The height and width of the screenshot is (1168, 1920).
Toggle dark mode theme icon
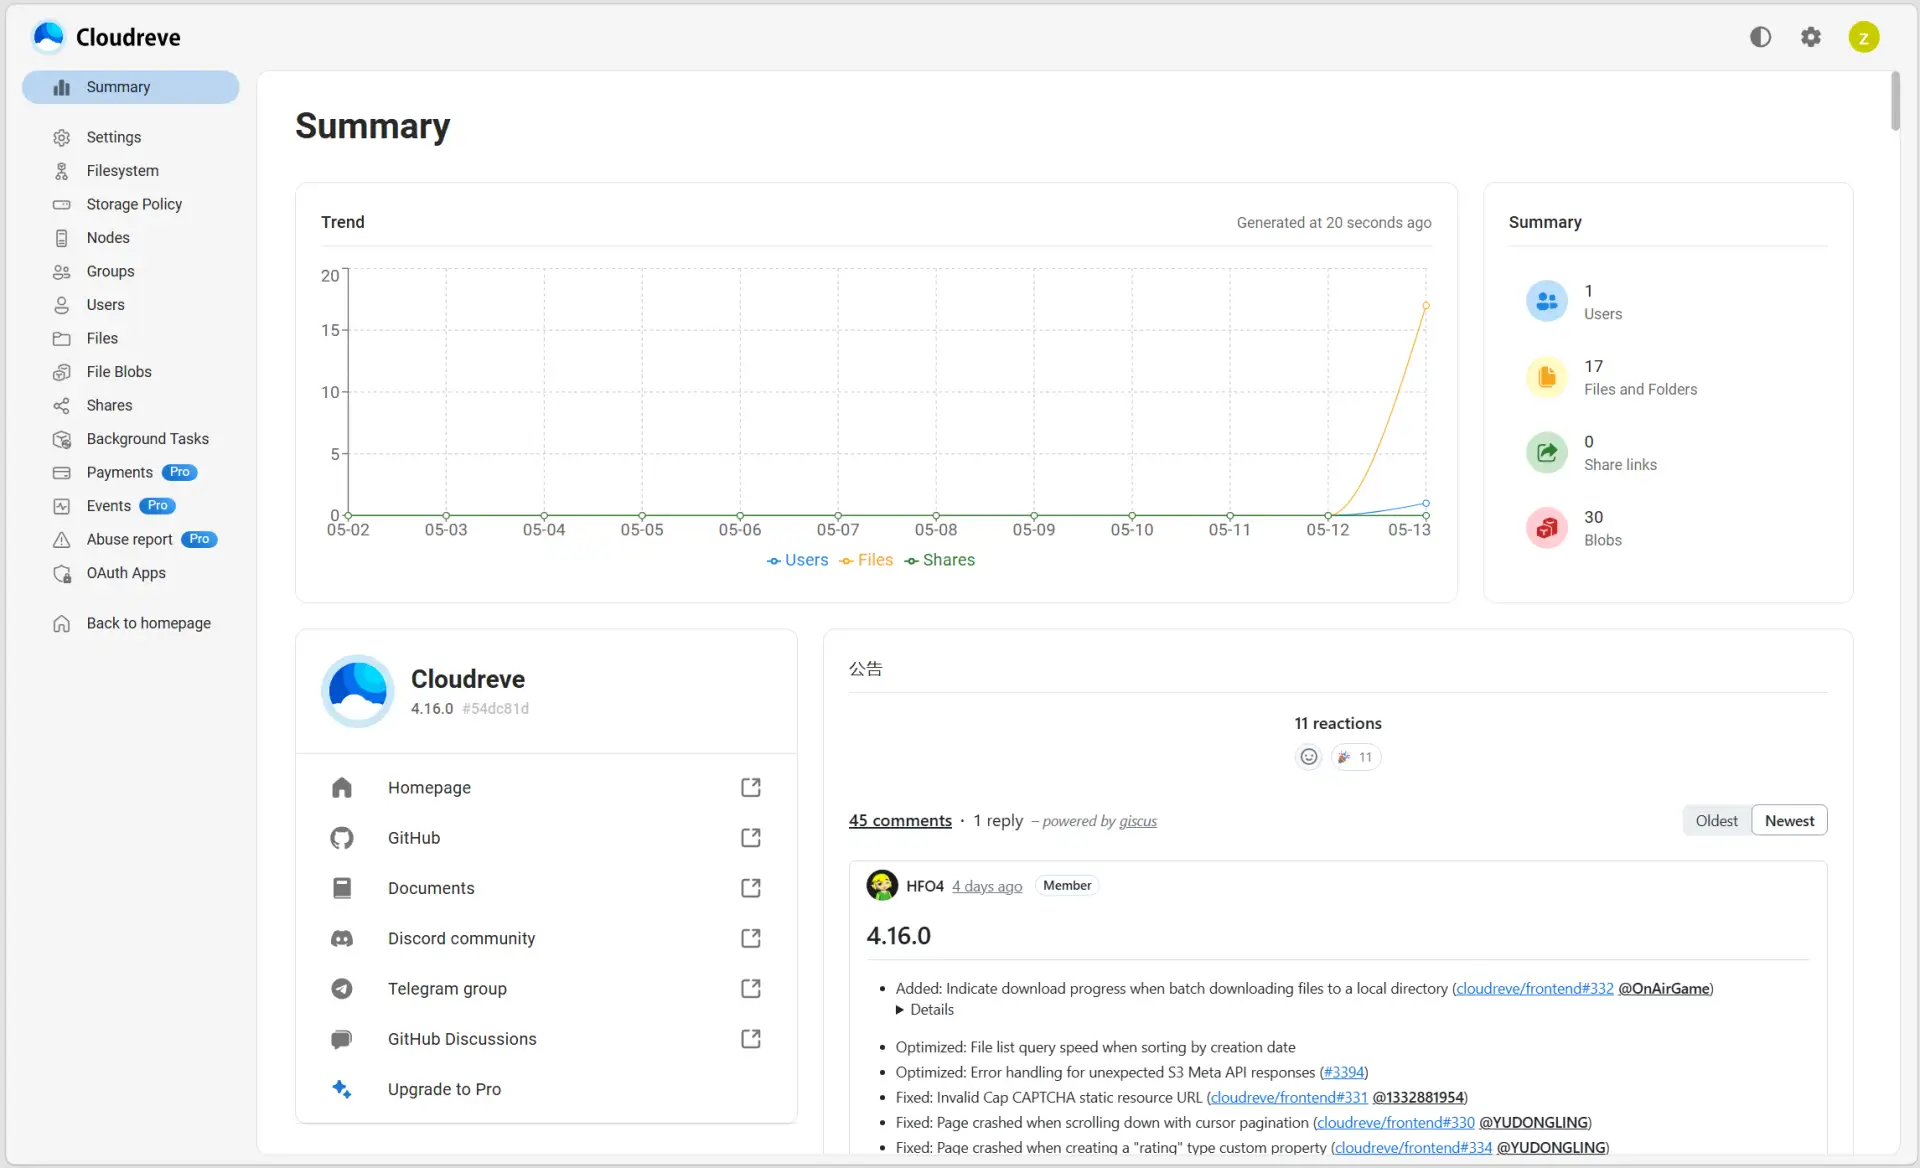[x=1760, y=37]
